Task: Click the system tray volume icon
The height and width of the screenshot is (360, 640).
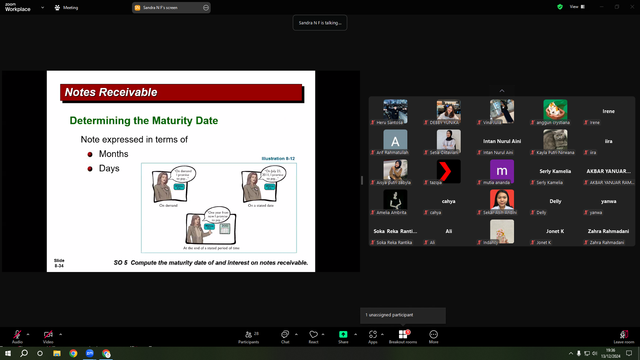Action: pyautogui.click(x=594, y=353)
